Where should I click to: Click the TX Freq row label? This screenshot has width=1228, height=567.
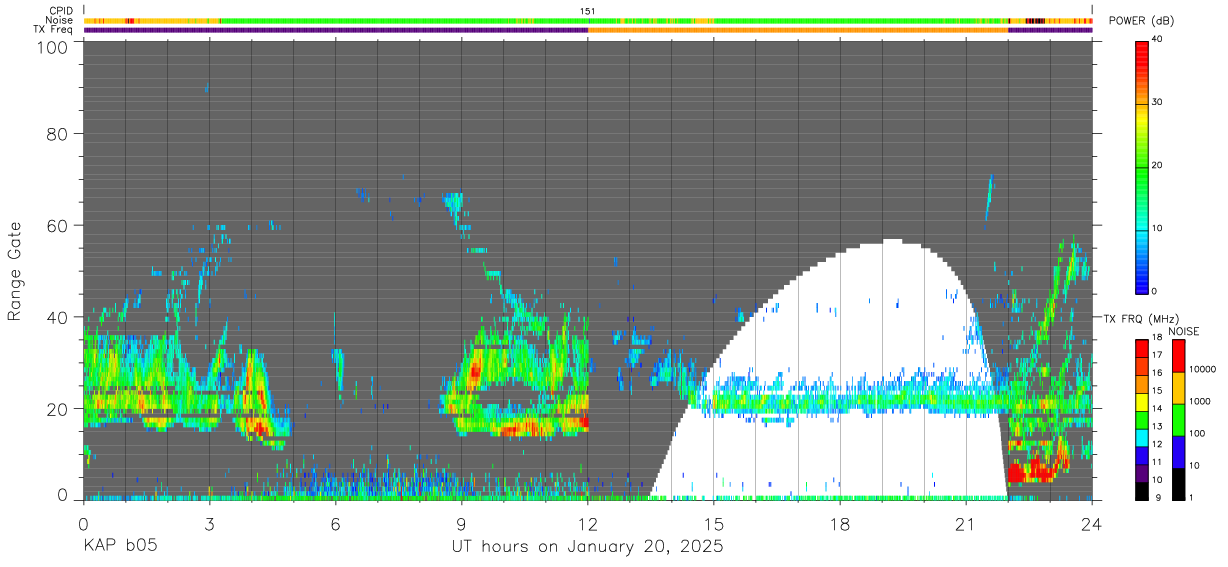[53, 30]
